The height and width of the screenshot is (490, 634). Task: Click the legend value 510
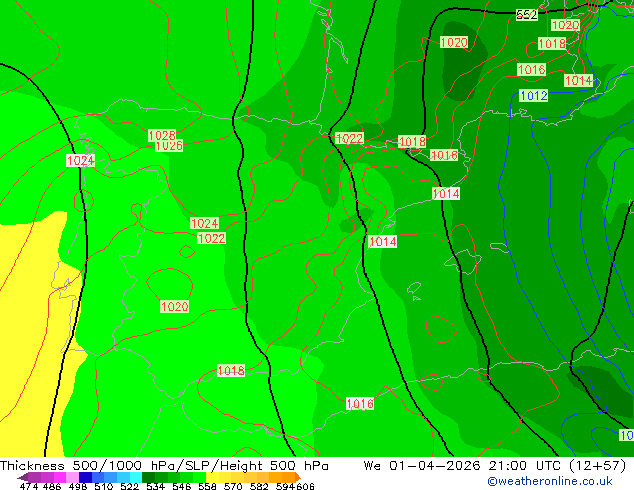tap(104, 486)
